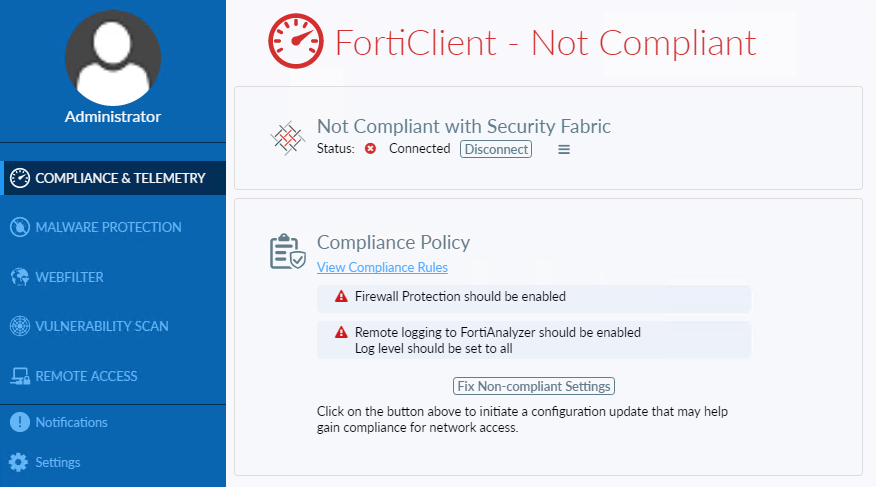The height and width of the screenshot is (487, 876).
Task: Select Vulnerability Scan in the sidebar
Action: pyautogui.click(x=101, y=326)
